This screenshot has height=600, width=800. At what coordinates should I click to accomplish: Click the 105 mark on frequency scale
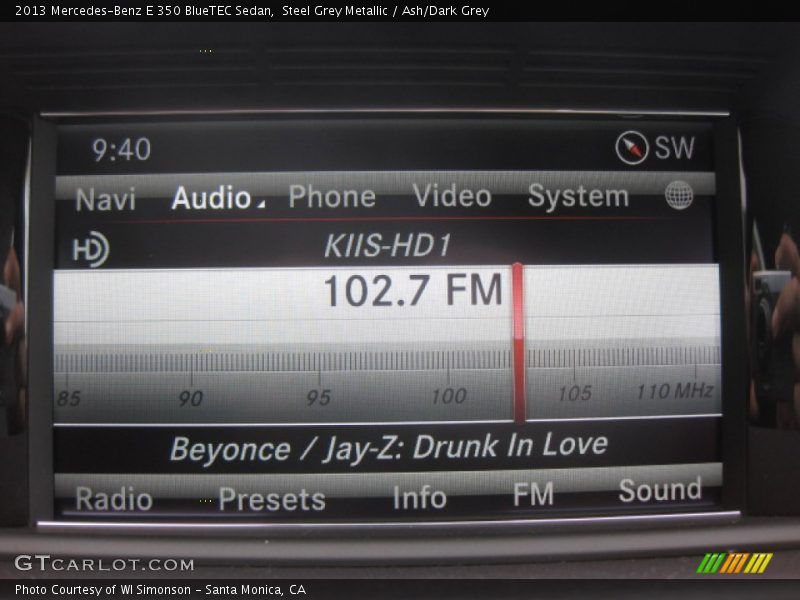click(575, 393)
